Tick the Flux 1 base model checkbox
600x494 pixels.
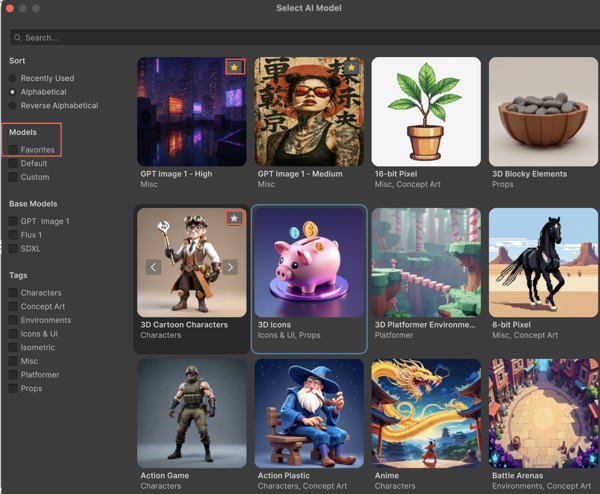(13, 235)
